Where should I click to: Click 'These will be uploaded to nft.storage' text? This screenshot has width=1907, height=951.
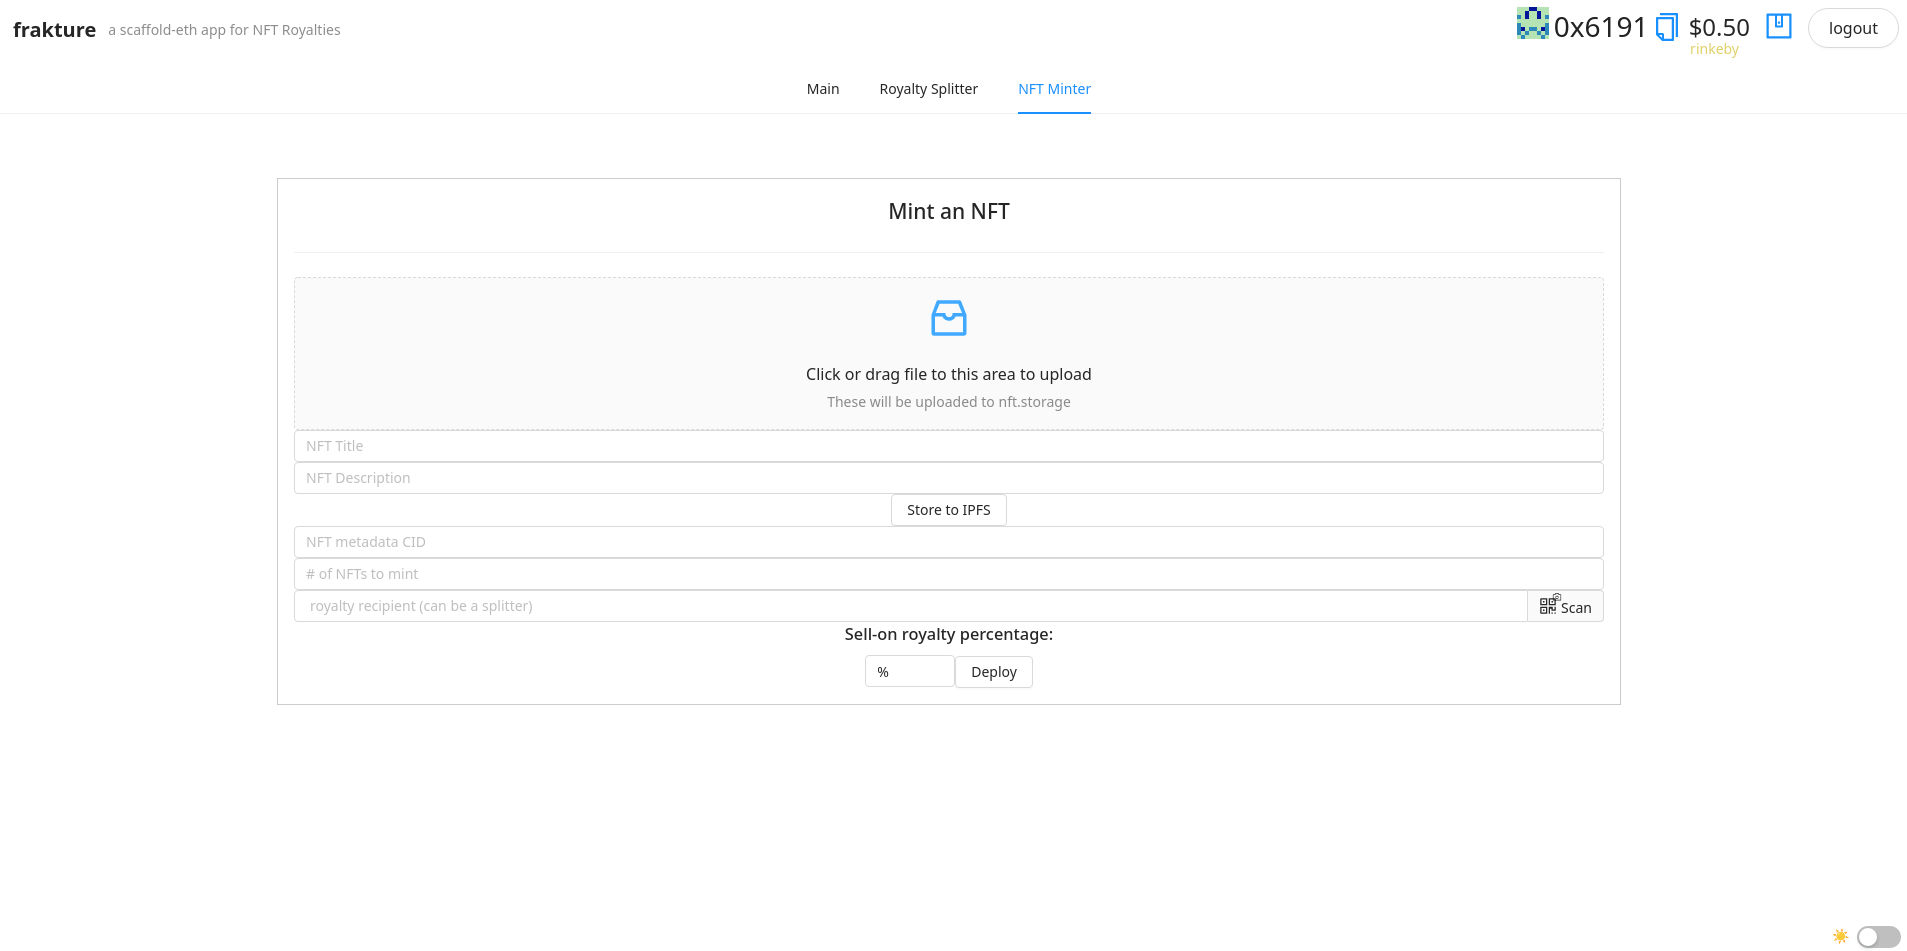(x=948, y=402)
